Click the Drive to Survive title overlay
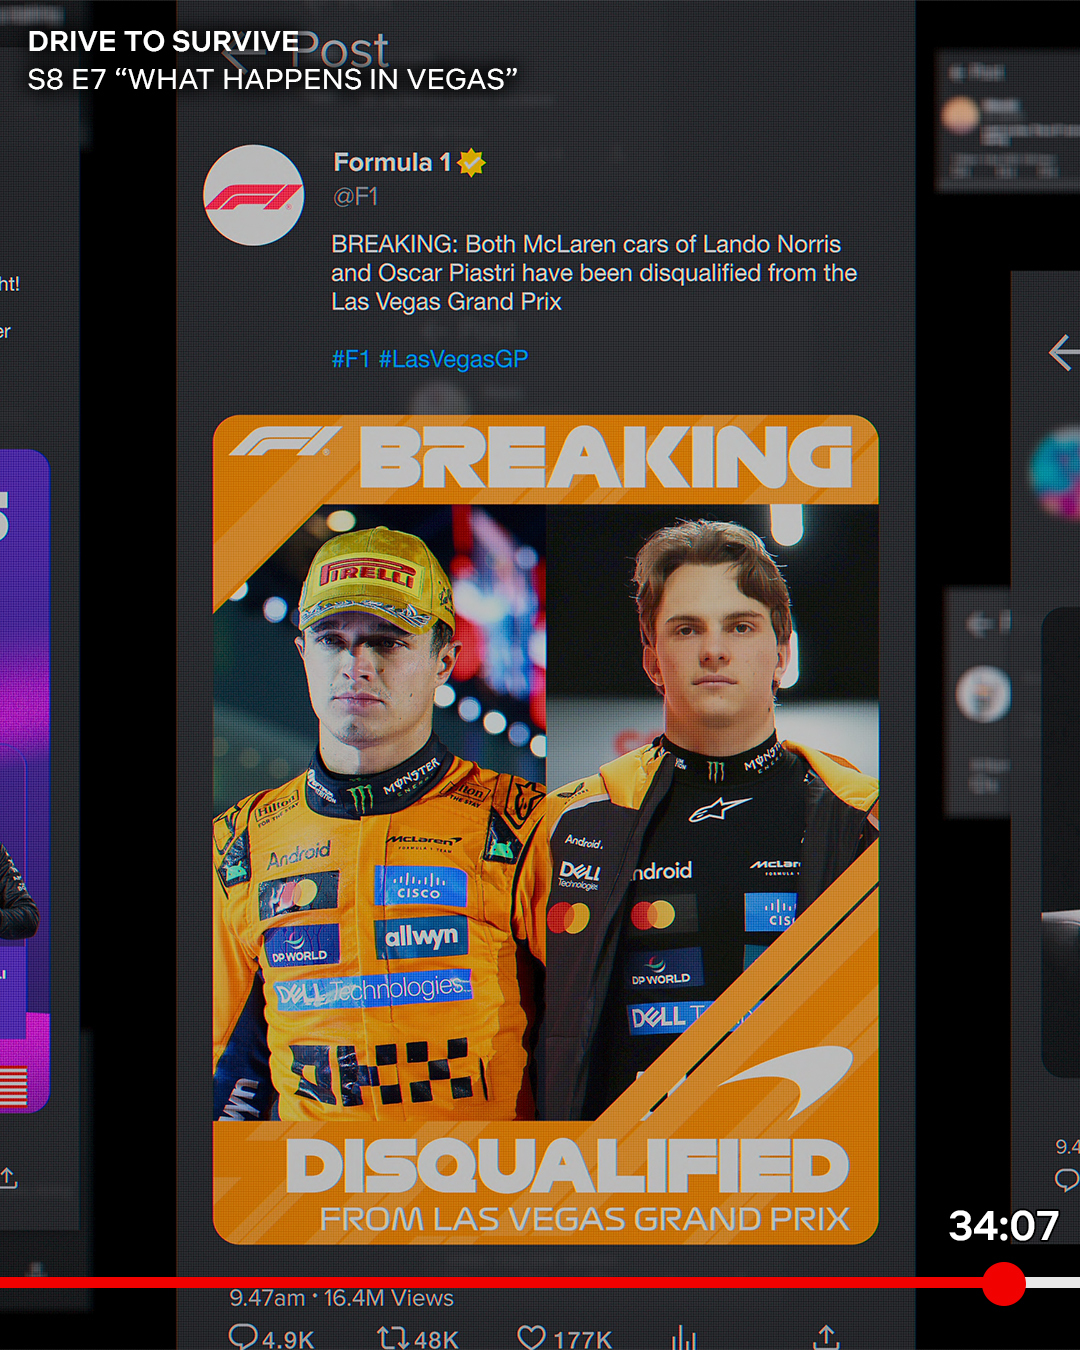The height and width of the screenshot is (1350, 1080). 164,41
